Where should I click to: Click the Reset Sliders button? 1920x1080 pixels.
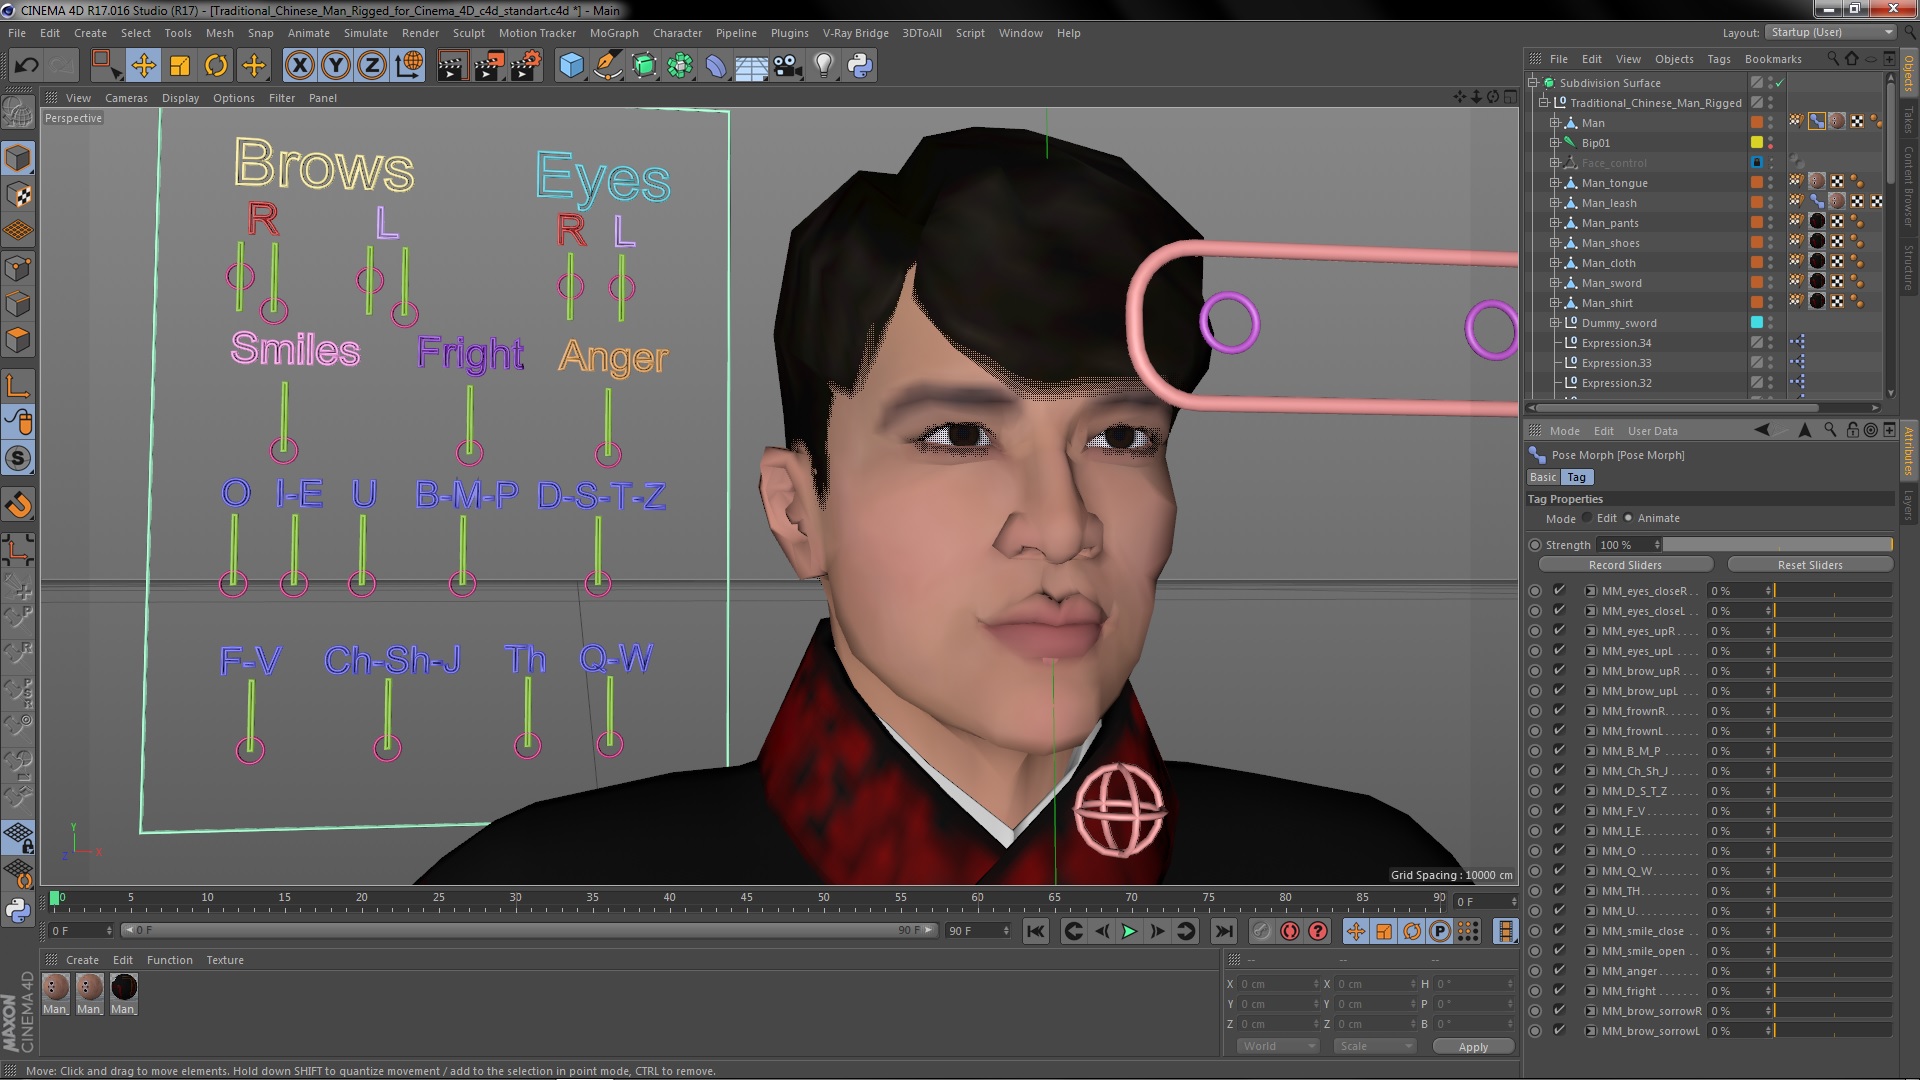coord(1810,565)
